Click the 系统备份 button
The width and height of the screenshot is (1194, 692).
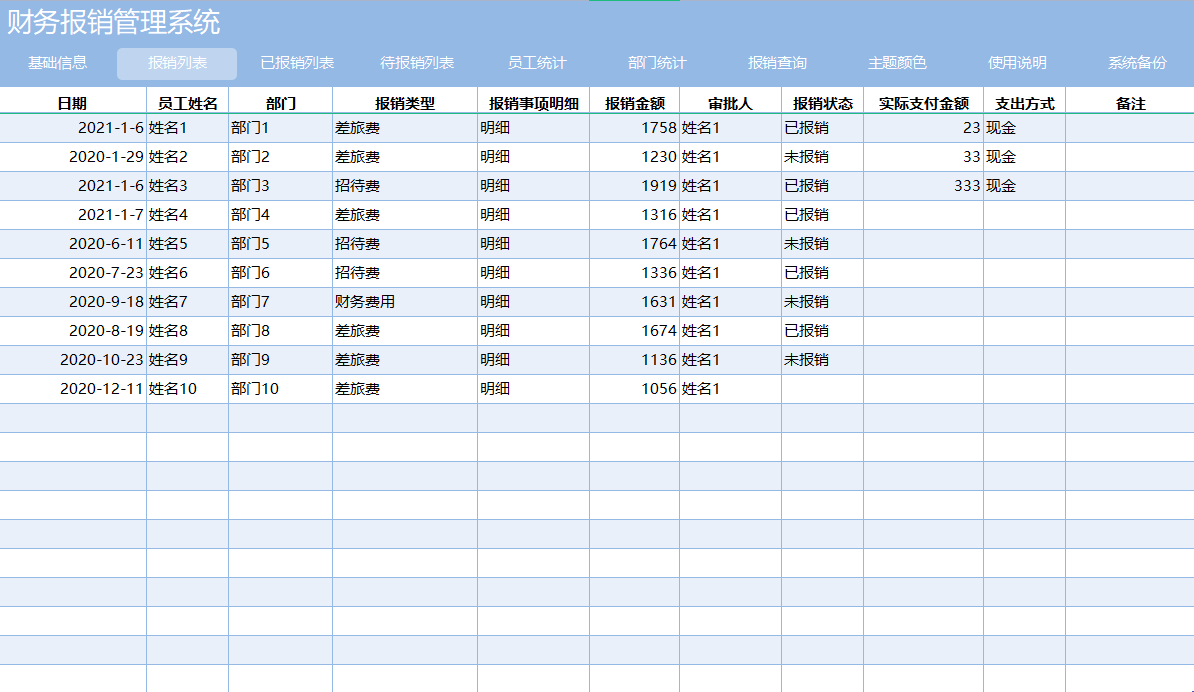click(1137, 63)
